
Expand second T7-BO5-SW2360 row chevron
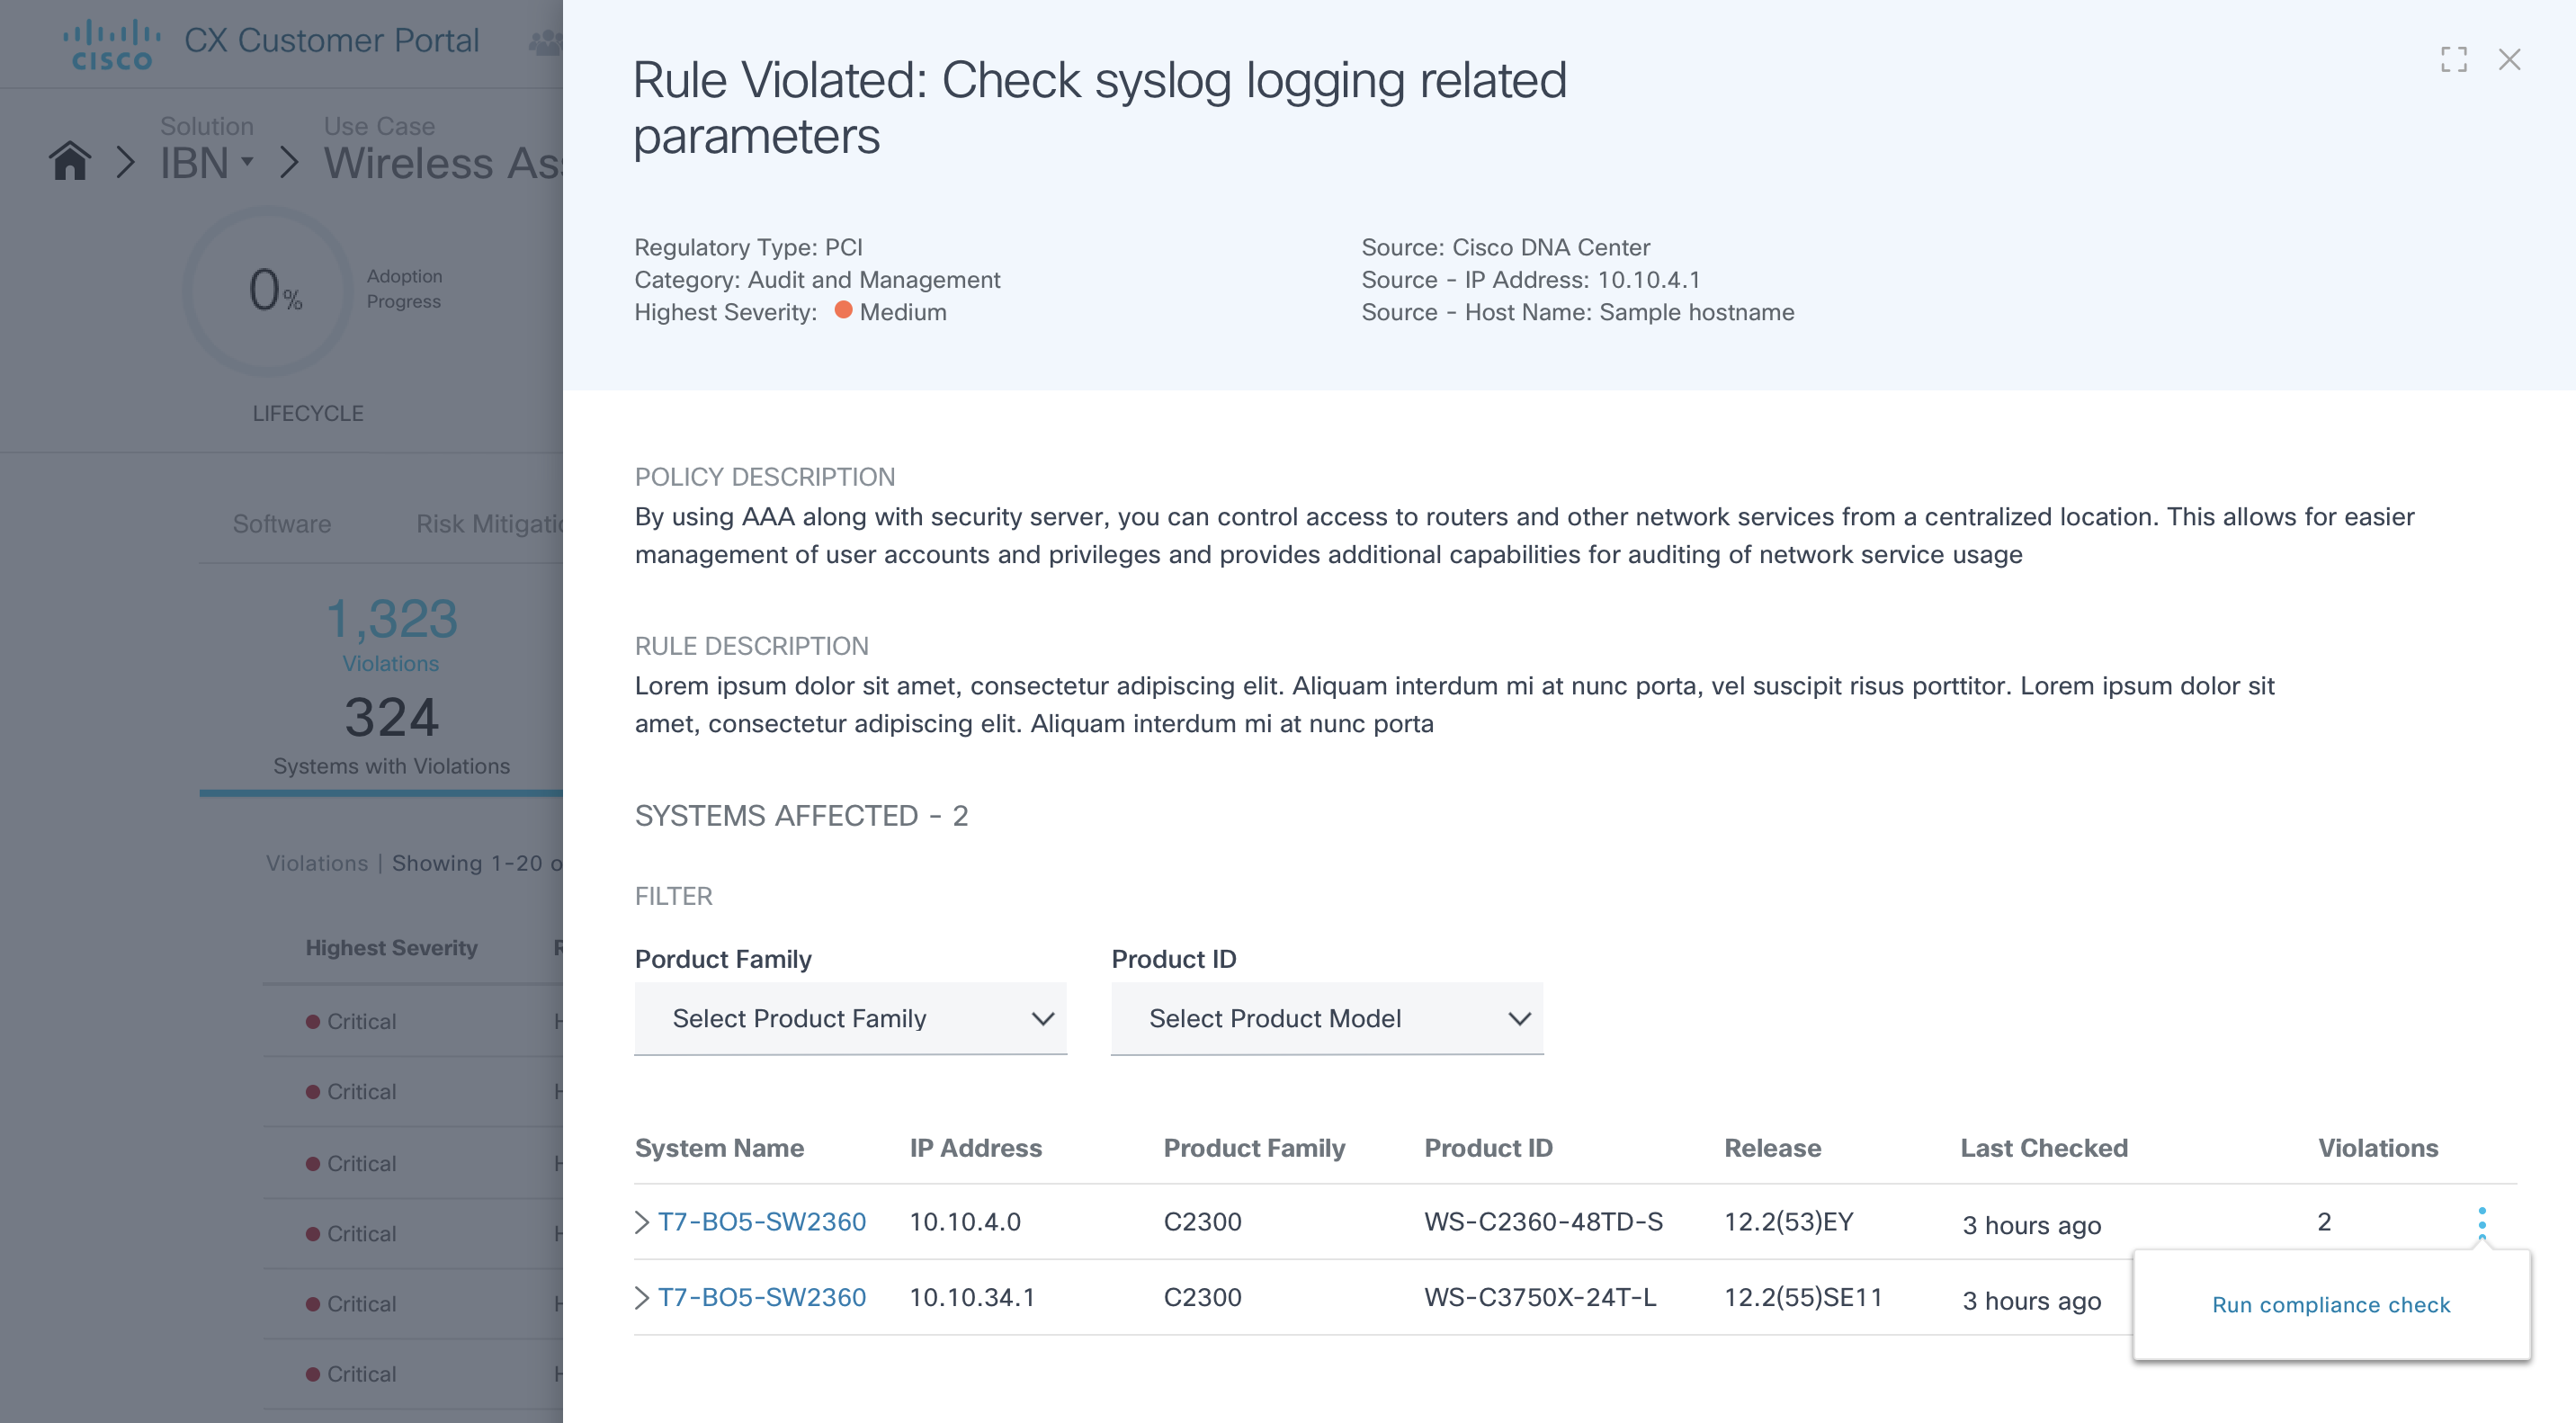coord(642,1298)
